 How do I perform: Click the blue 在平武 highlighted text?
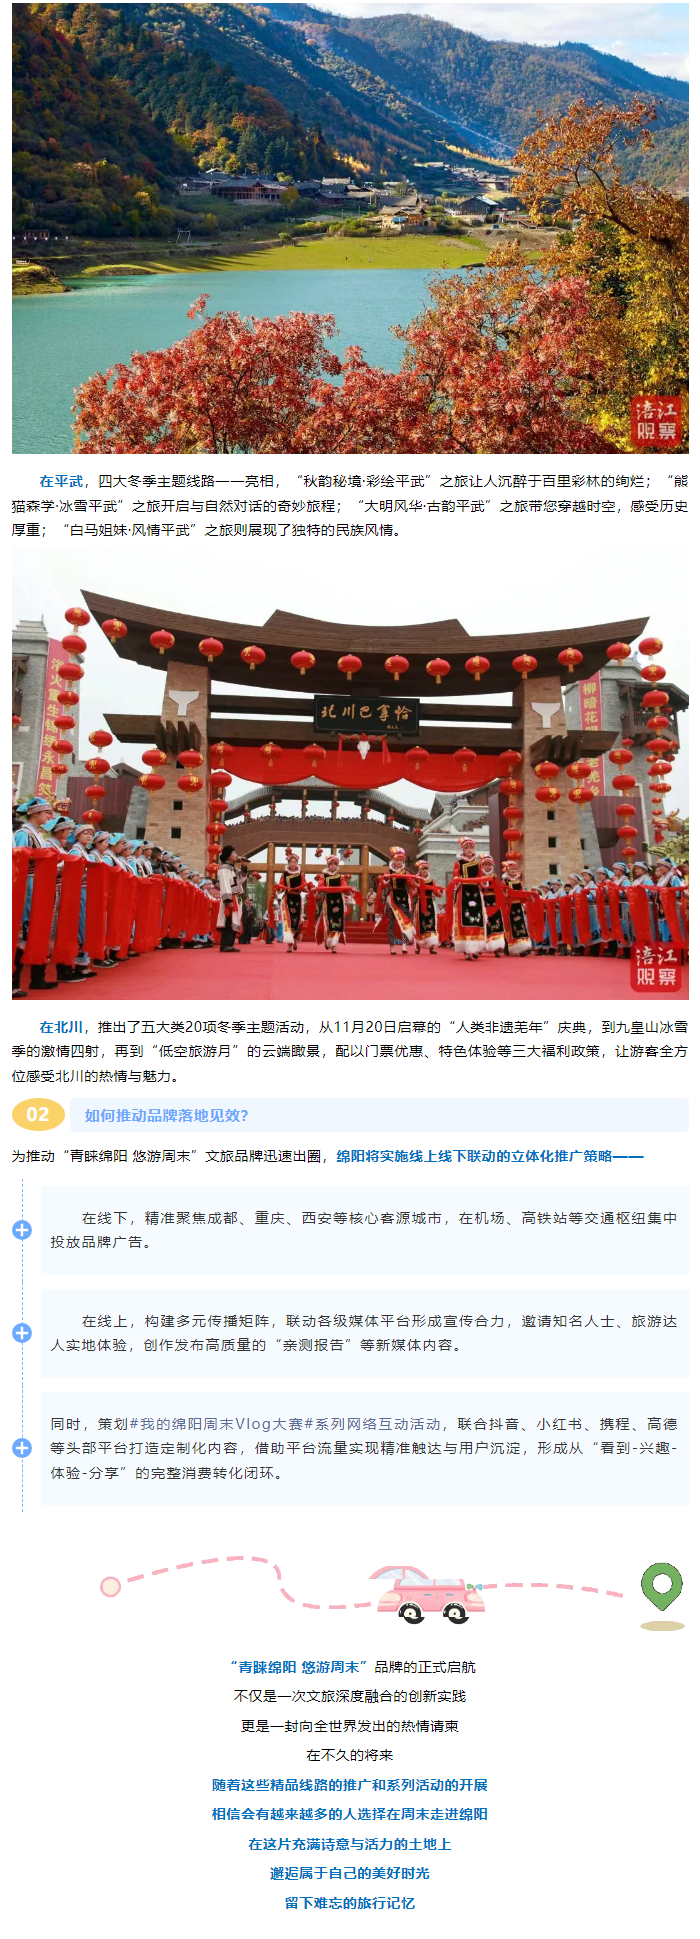coord(61,480)
